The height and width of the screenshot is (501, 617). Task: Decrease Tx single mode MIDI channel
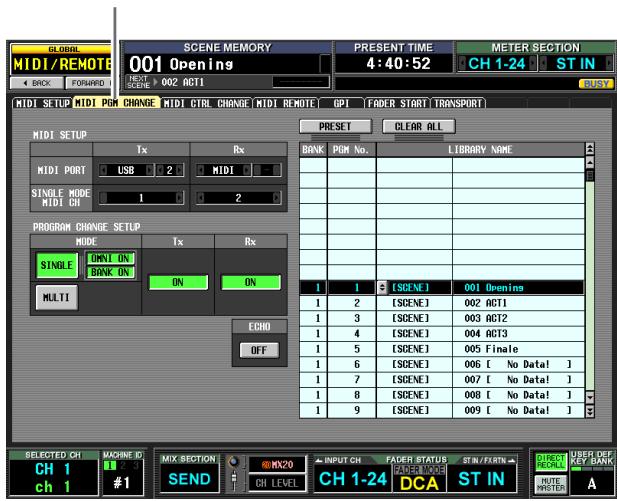(103, 198)
